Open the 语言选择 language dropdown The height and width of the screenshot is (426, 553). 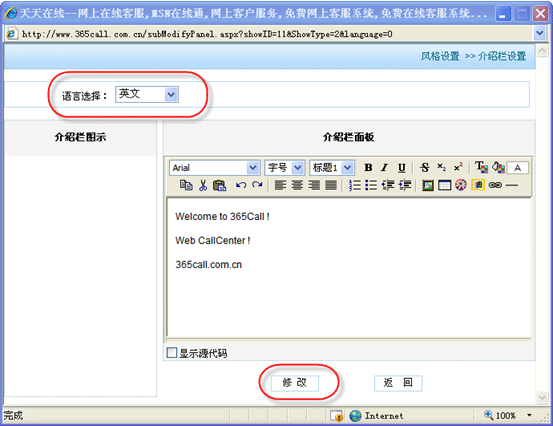147,95
